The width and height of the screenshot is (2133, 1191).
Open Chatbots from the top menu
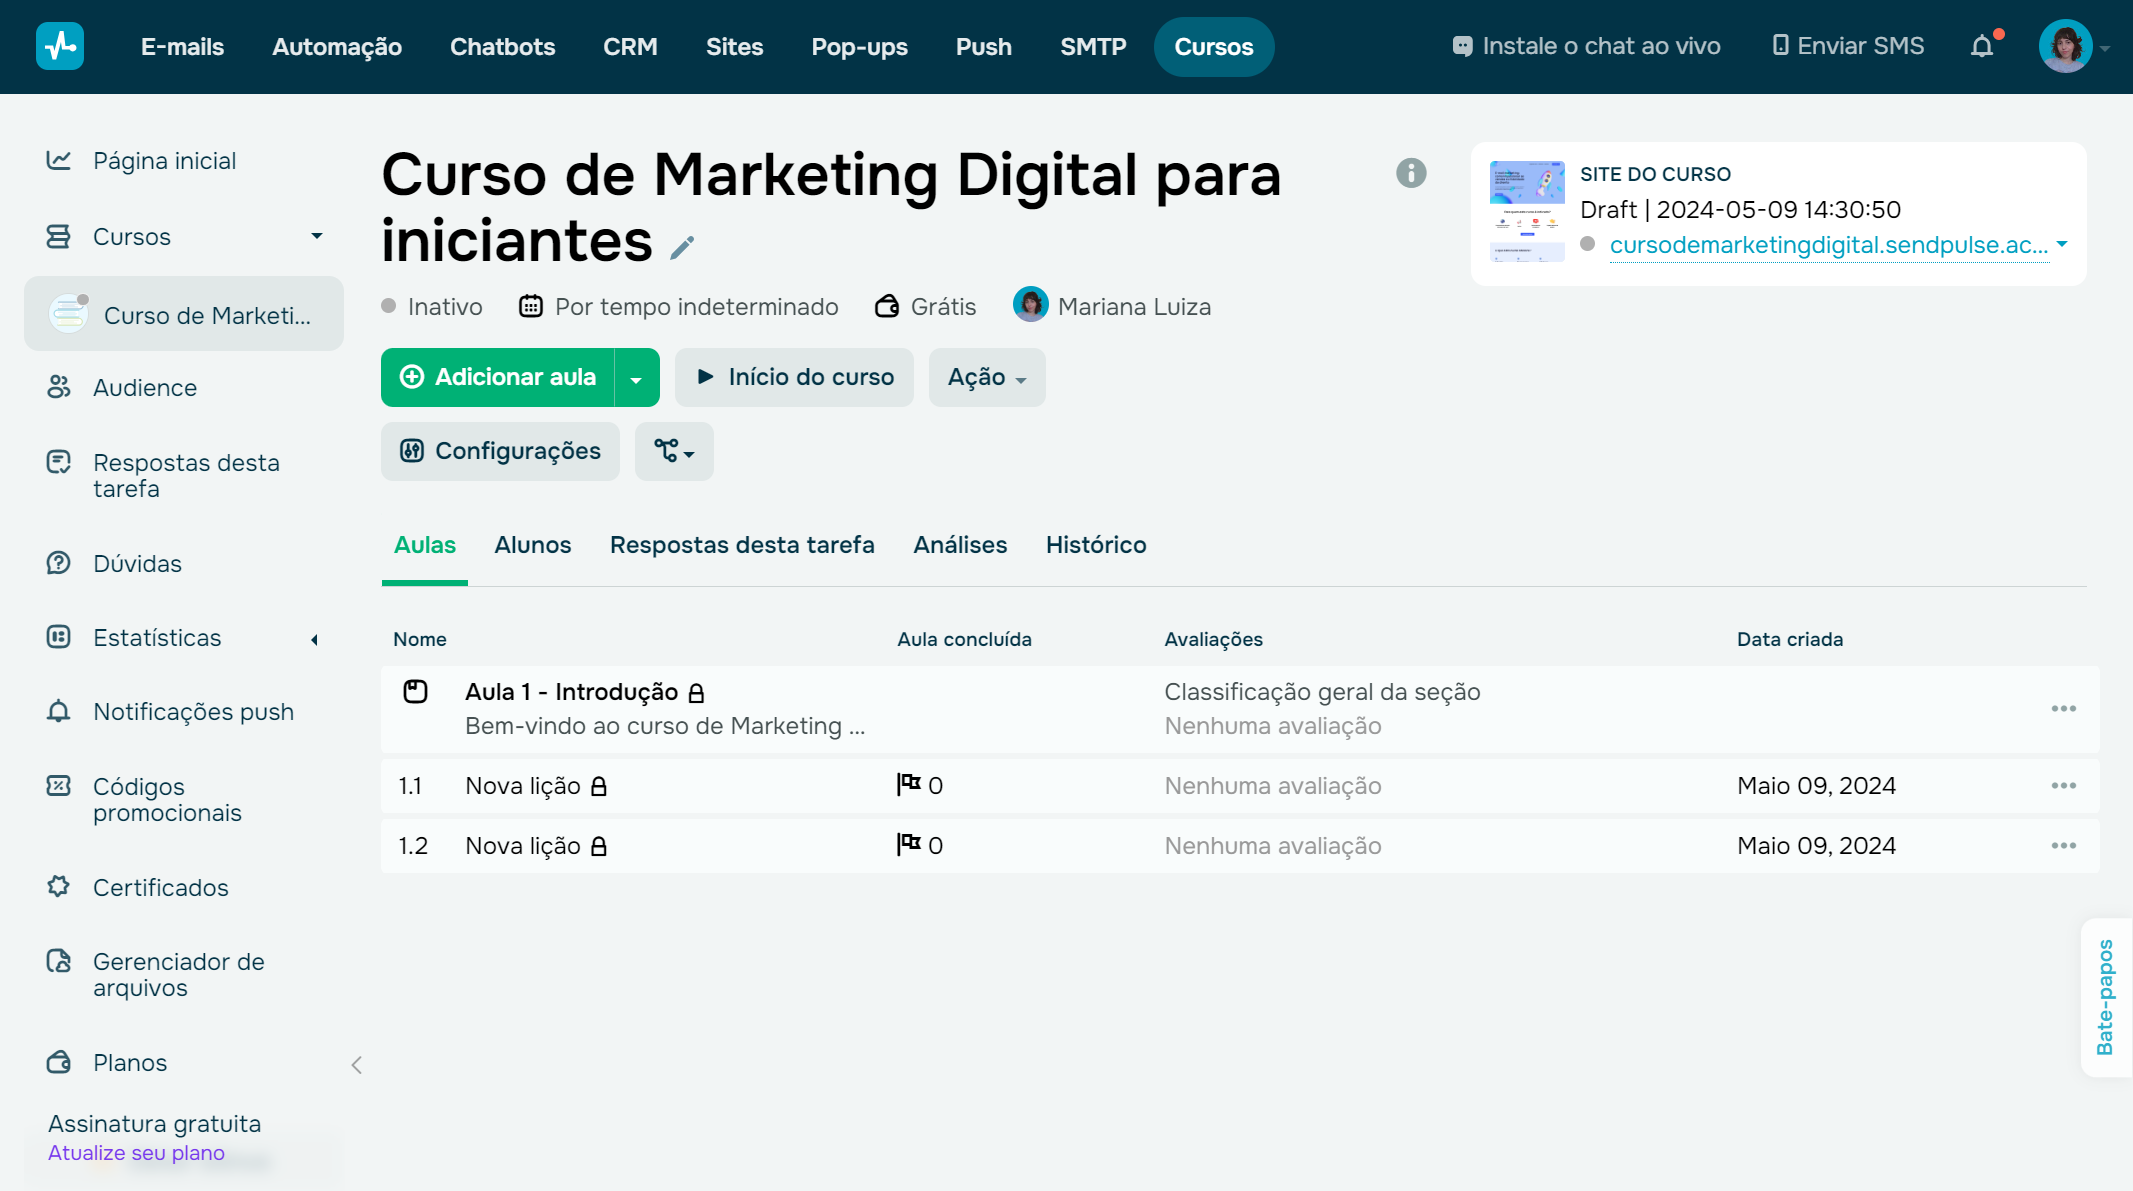click(502, 46)
